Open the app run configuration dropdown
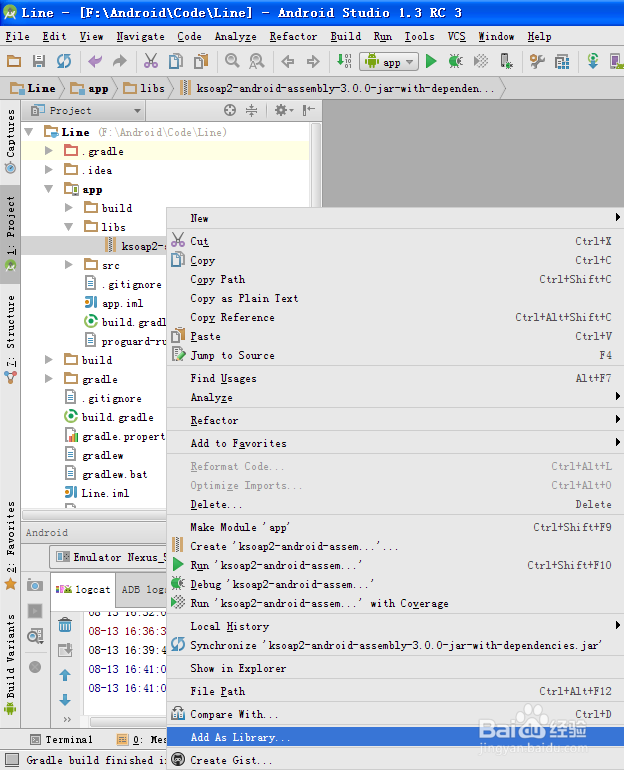This screenshot has height=770, width=624. (x=389, y=62)
